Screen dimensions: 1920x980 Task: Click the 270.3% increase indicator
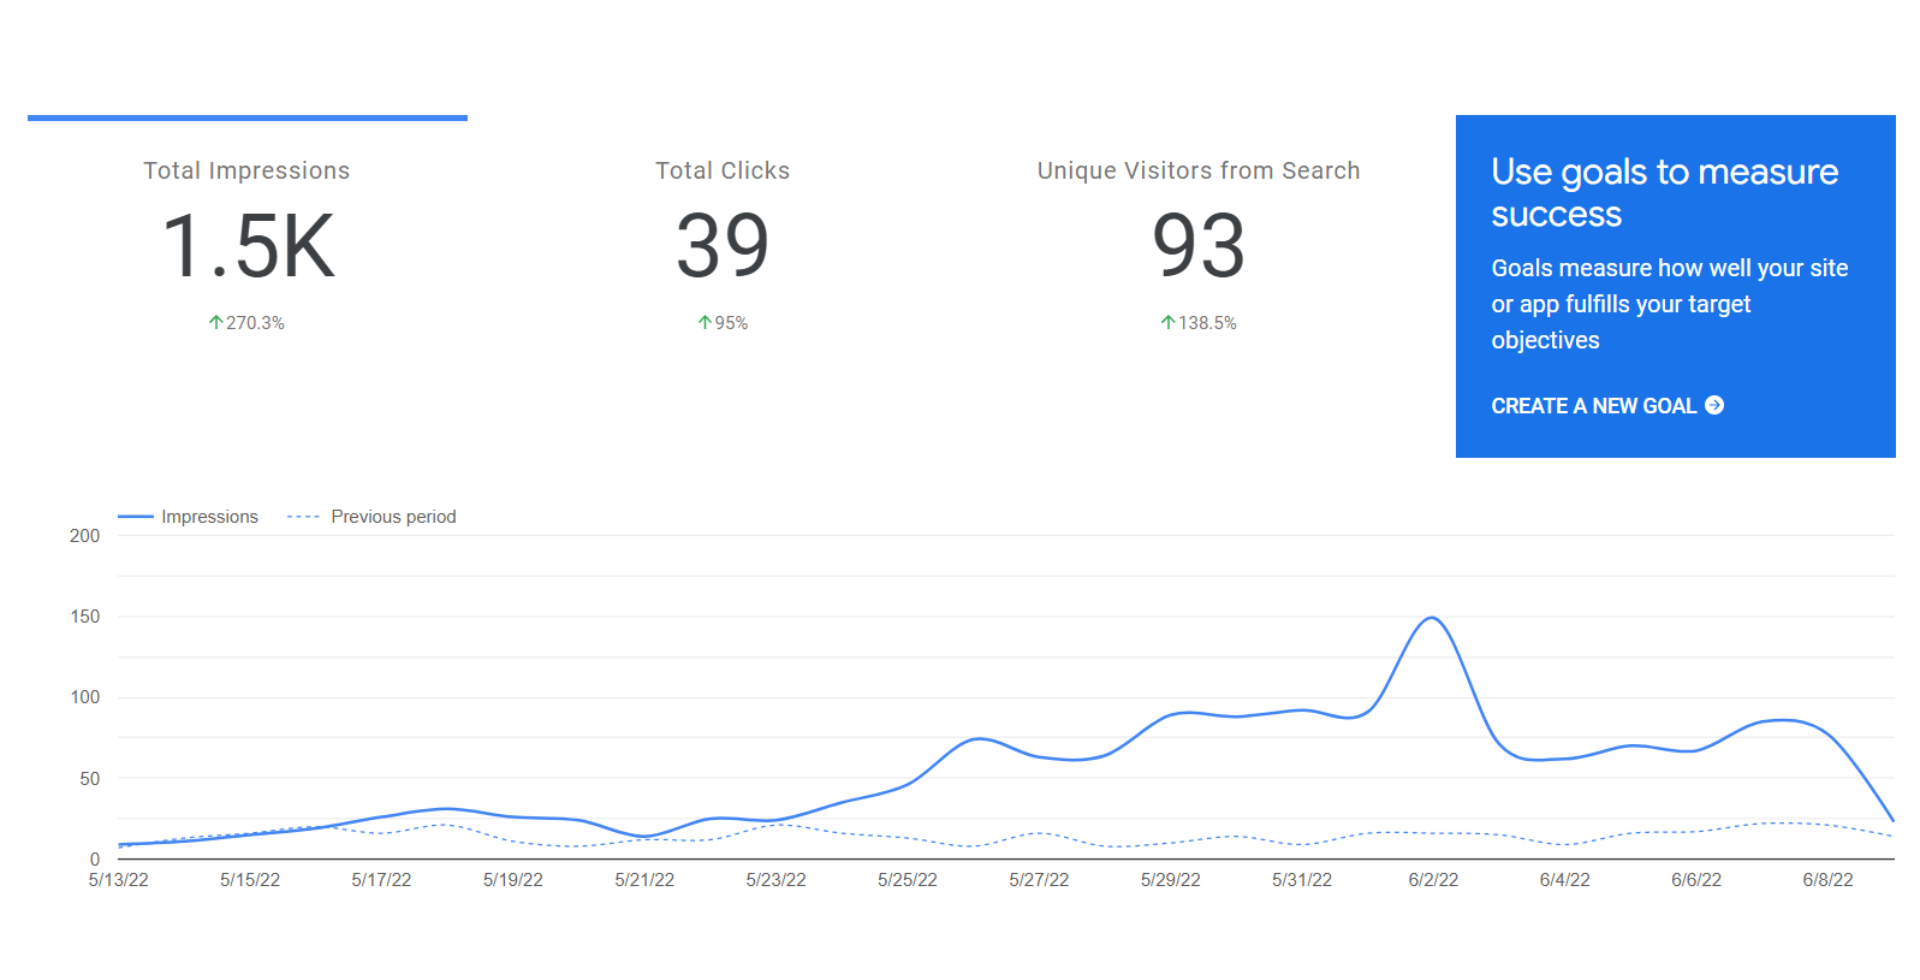246,323
